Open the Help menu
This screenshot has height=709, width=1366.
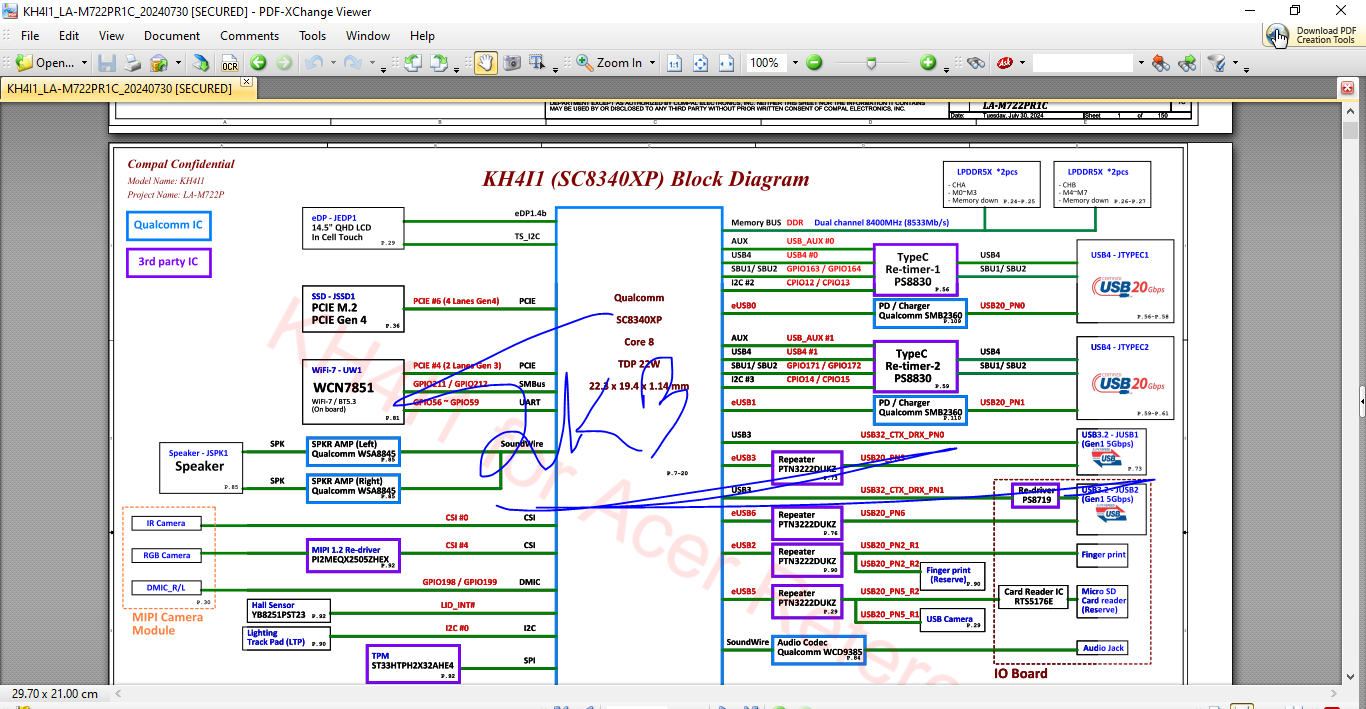point(422,35)
